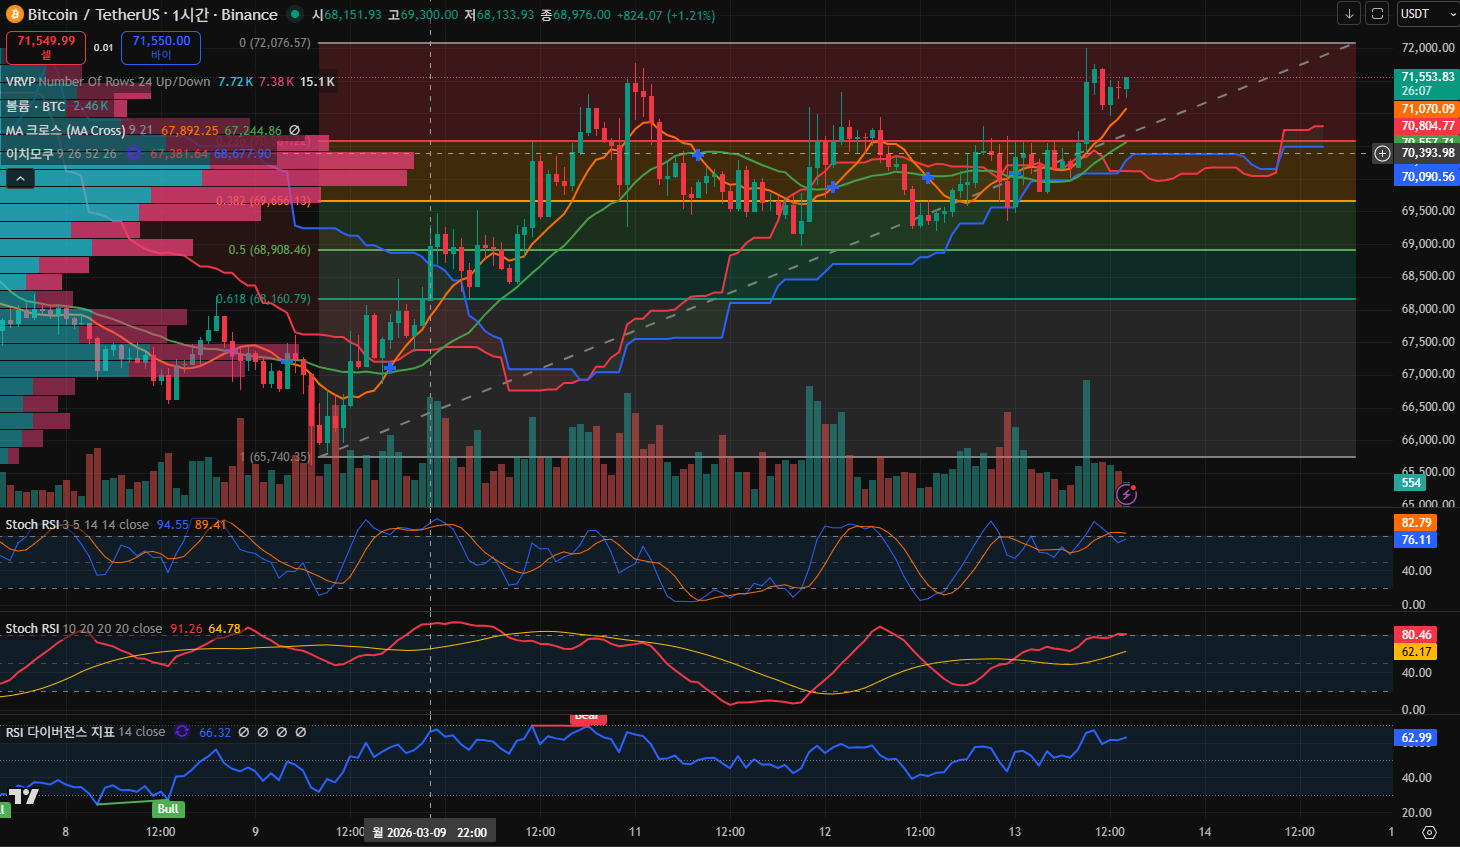This screenshot has height=847, width=1460.
Task: Click the fullscreen frame icon in top bar
Action: (x=1377, y=14)
